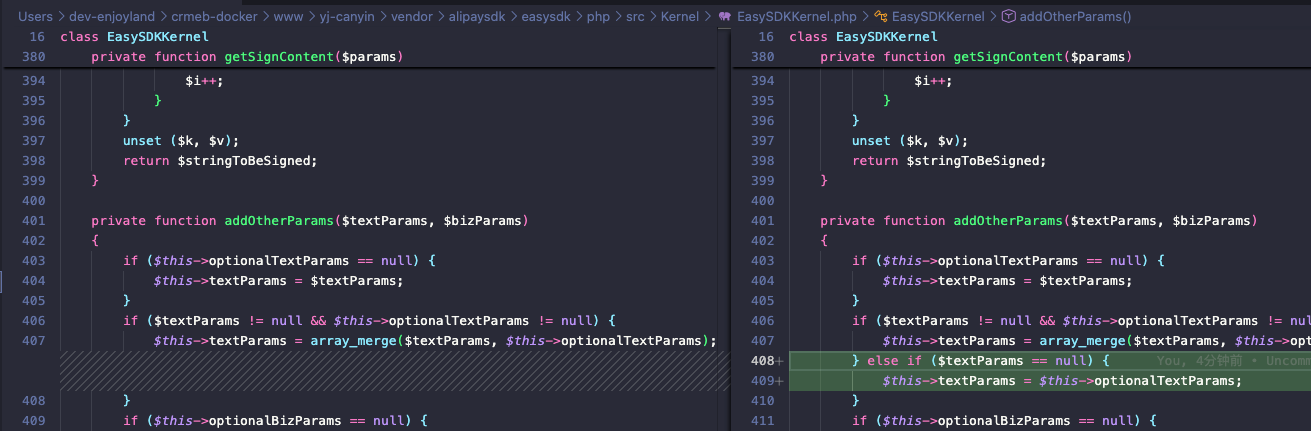Screen dimensions: 1311x431
Task: Click the class symbol icon before EasySDKKernel
Action: [x=880, y=17]
